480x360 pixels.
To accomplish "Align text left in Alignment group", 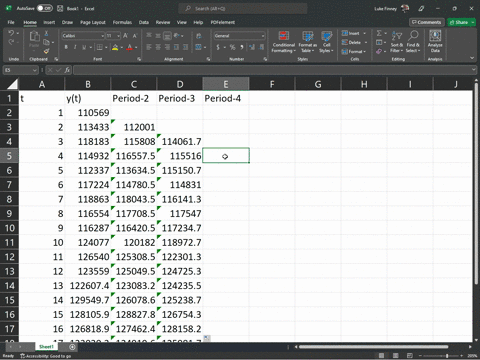I will tap(149, 47).
